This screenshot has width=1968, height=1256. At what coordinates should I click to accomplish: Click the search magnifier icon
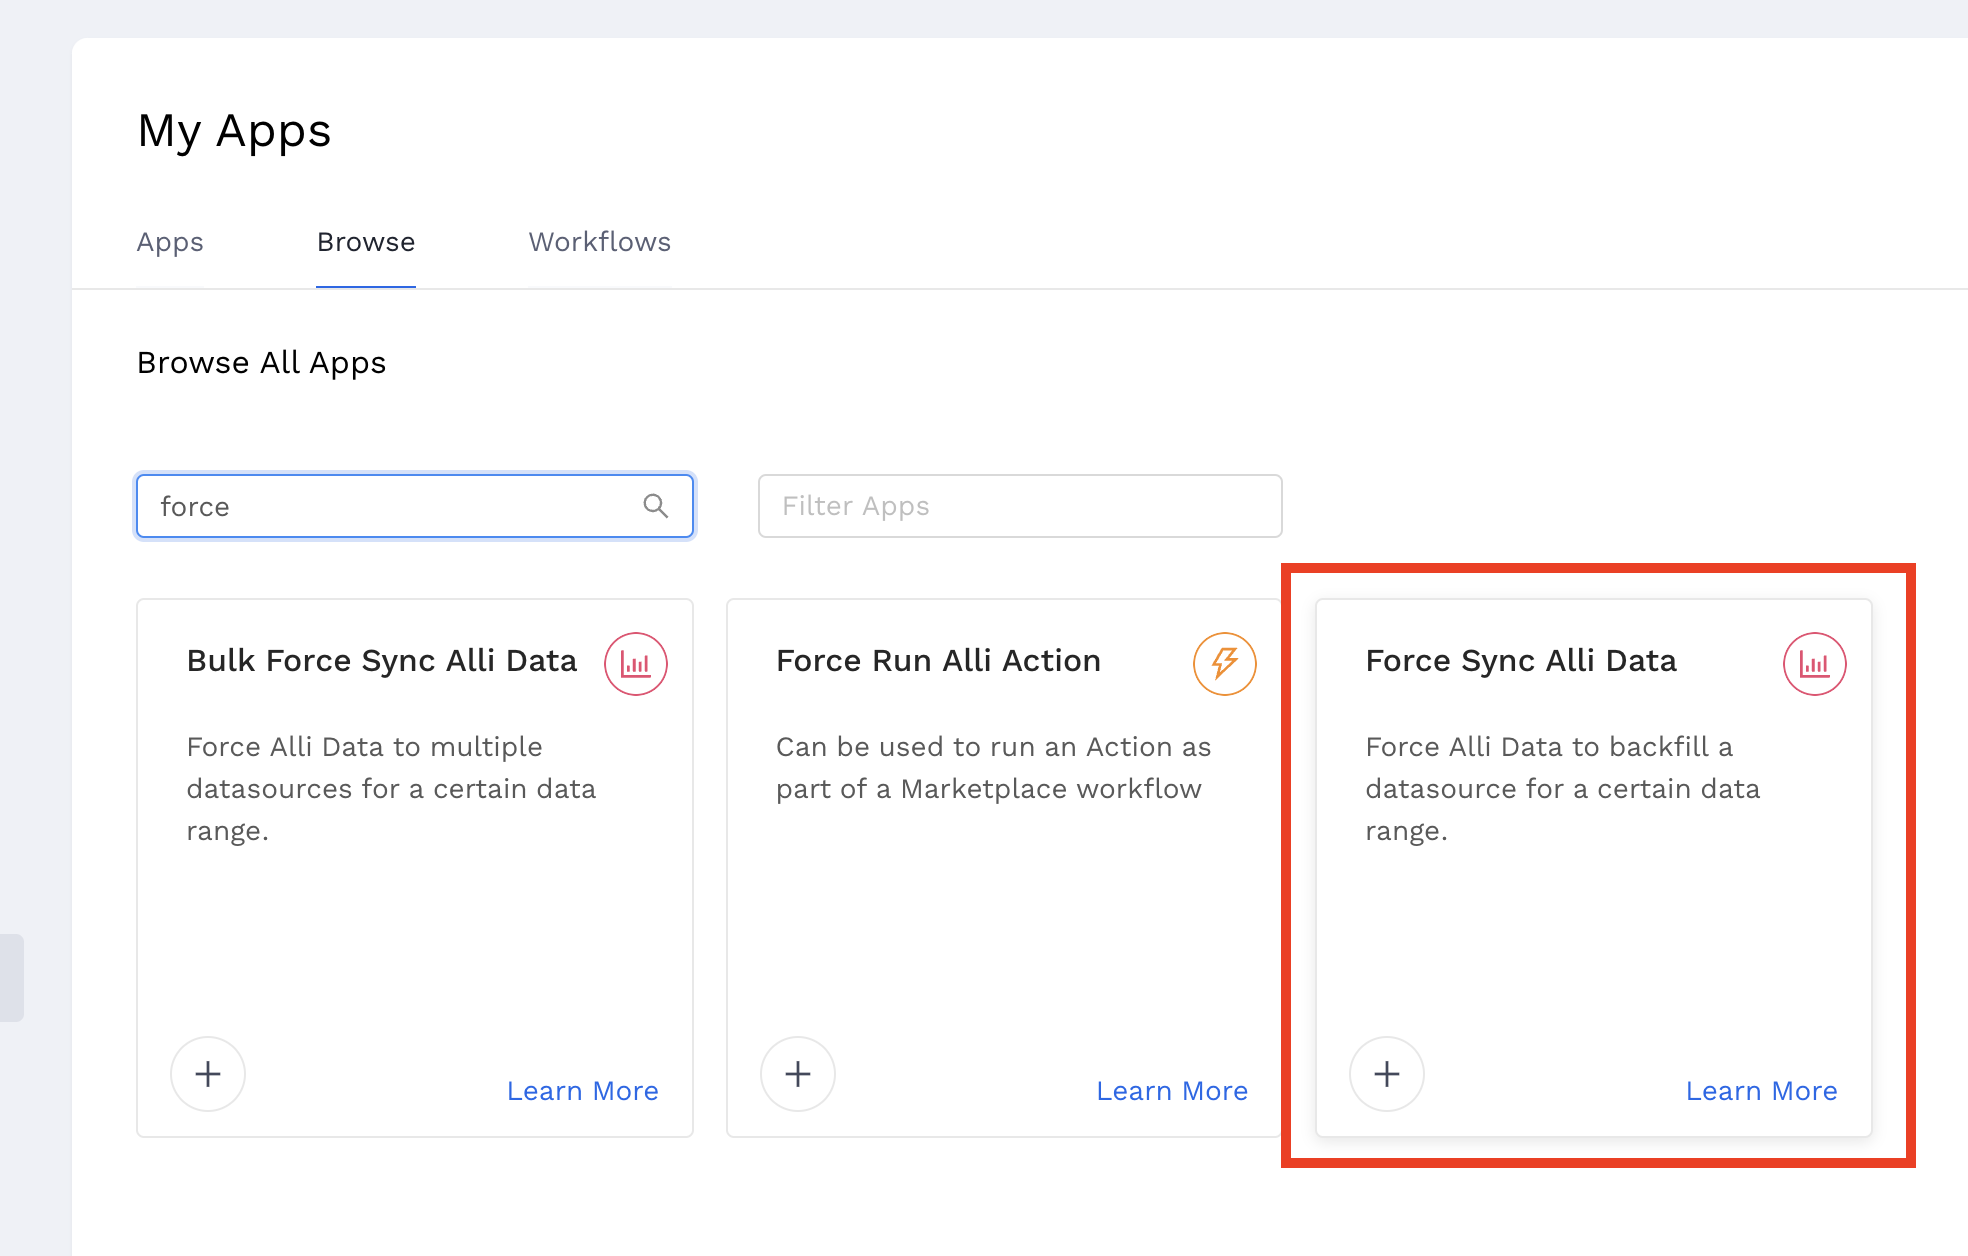pyautogui.click(x=655, y=506)
